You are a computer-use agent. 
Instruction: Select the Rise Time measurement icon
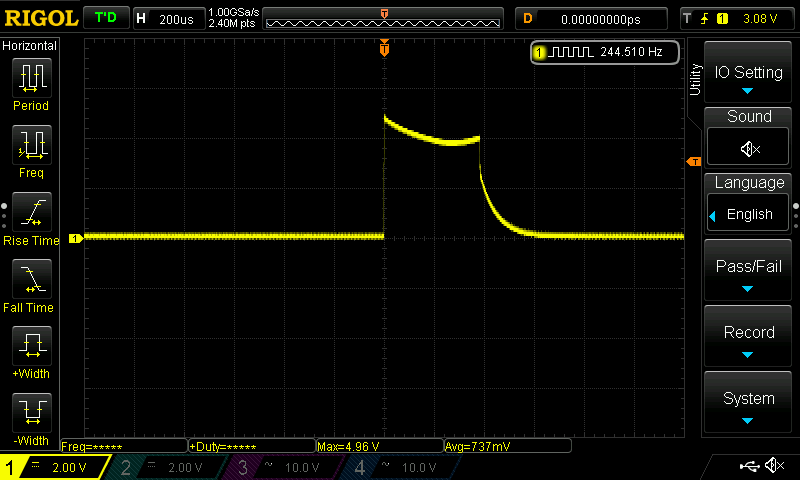[x=32, y=212]
